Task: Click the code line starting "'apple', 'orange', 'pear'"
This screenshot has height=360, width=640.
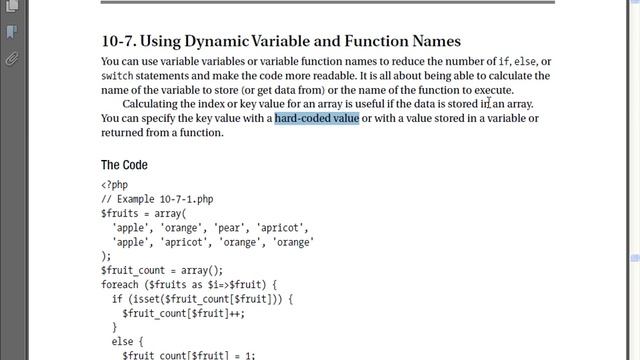Action: pos(210,228)
